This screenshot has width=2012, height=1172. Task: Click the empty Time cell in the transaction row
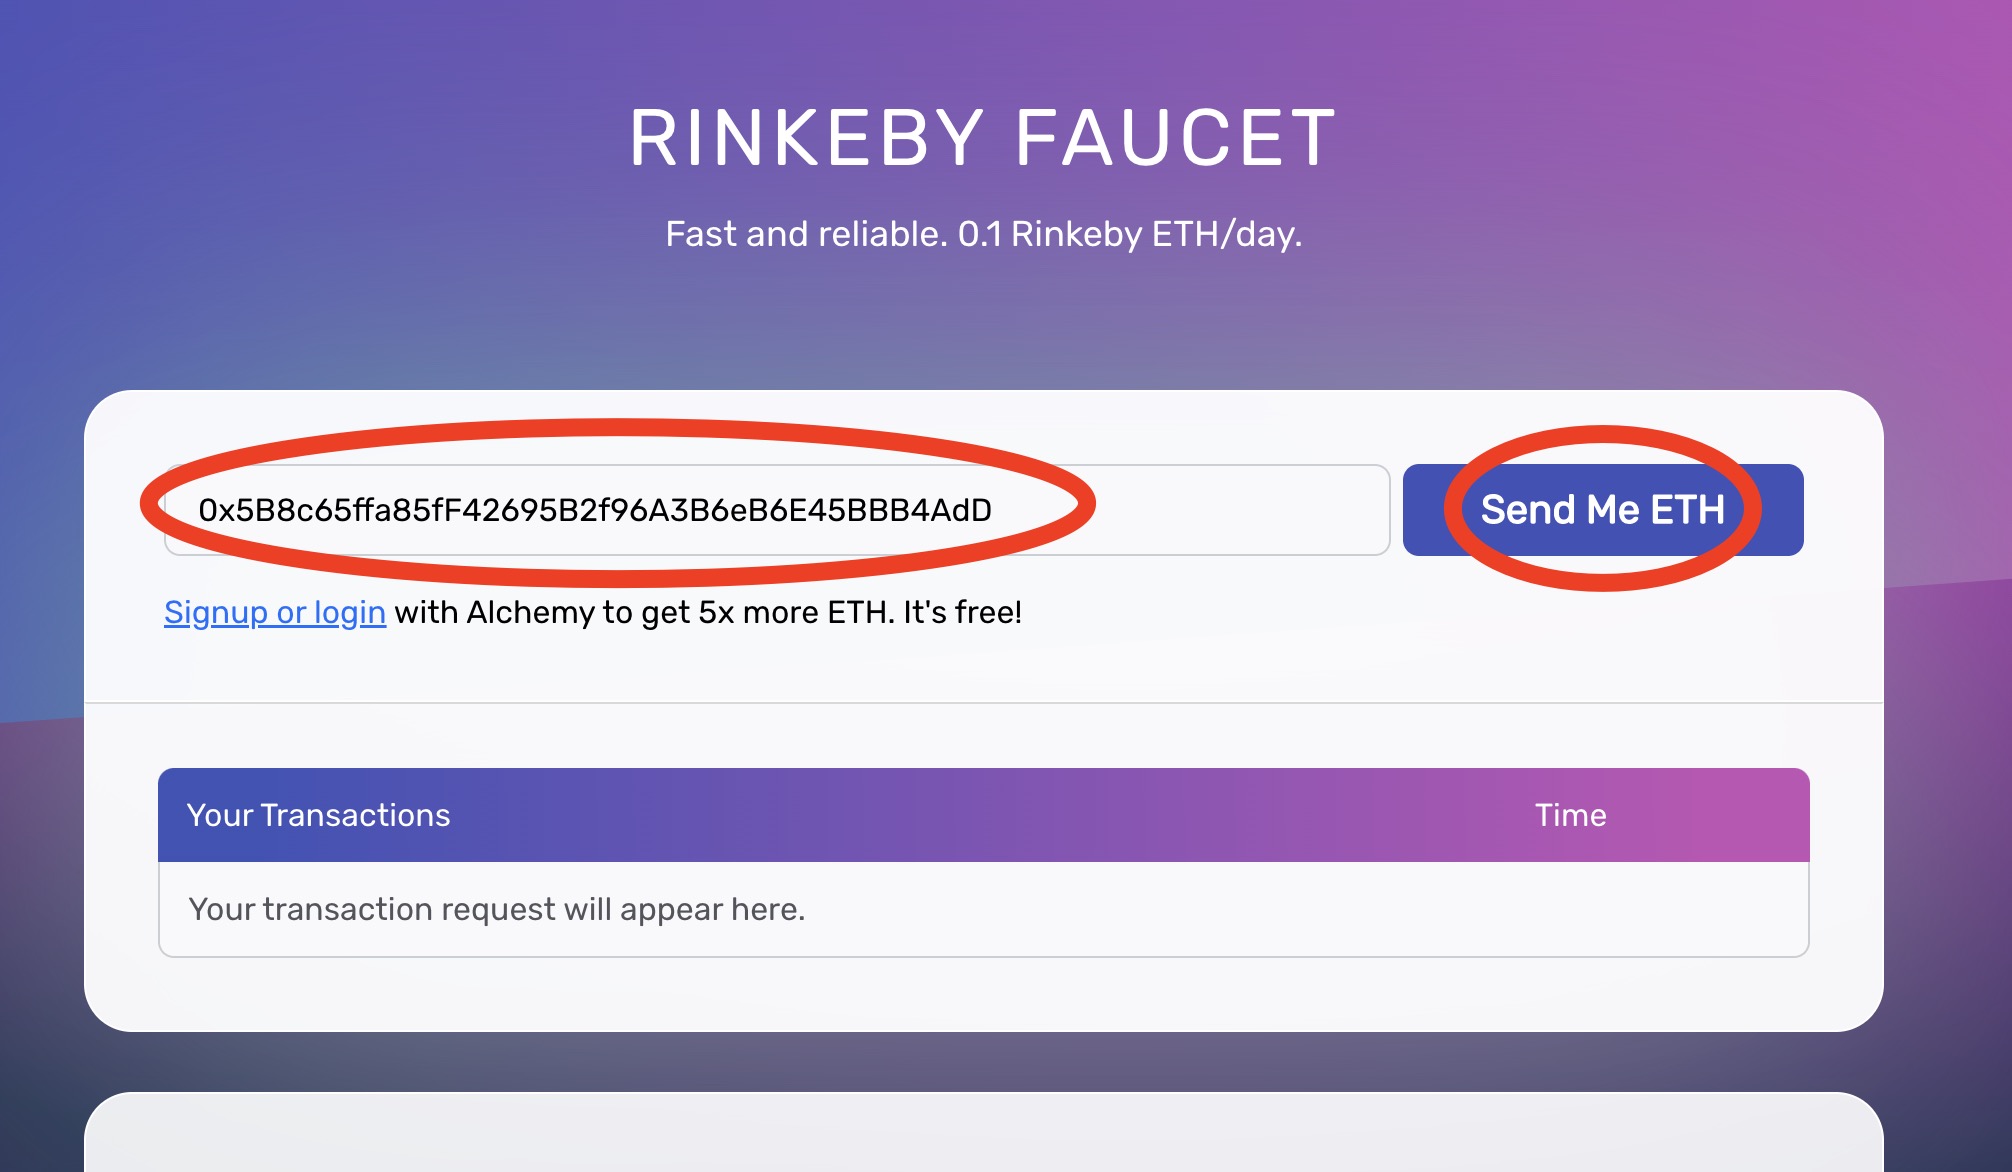pos(1570,909)
